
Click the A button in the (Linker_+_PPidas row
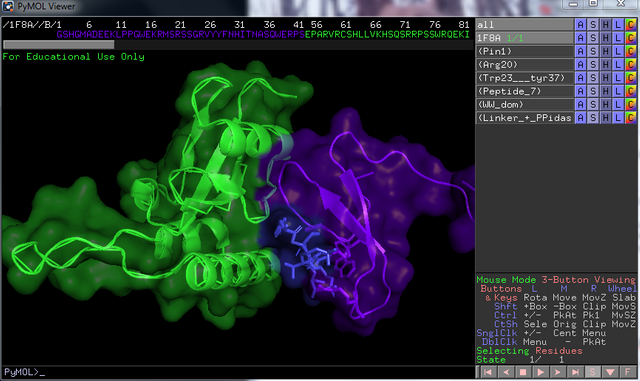(x=580, y=118)
